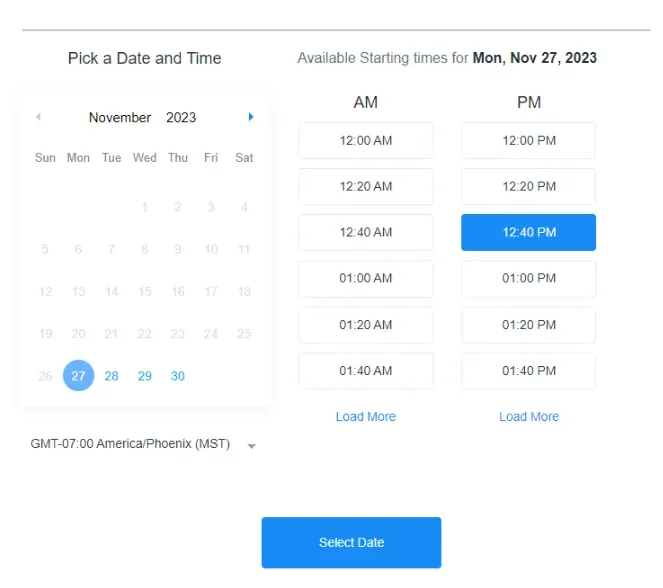Select the 01:40 AM time slot

pyautogui.click(x=366, y=371)
